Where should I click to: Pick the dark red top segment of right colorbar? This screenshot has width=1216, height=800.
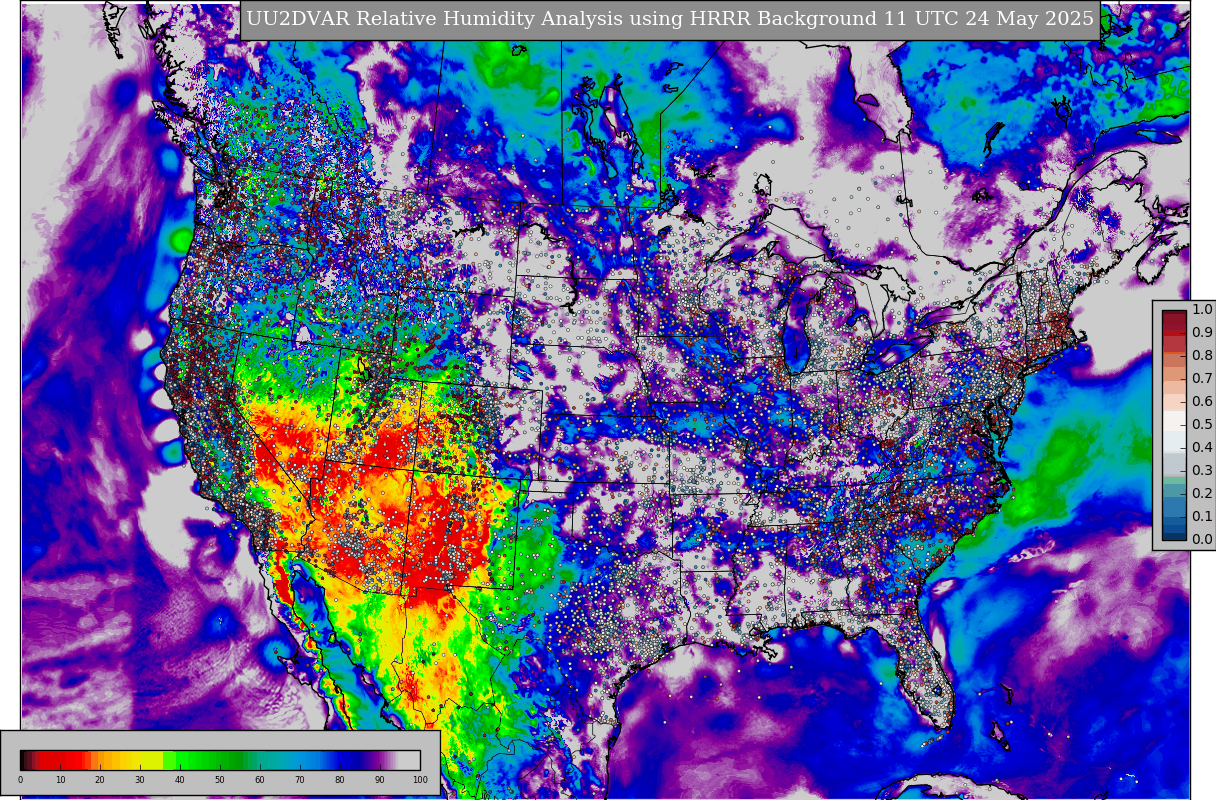coord(1174,320)
